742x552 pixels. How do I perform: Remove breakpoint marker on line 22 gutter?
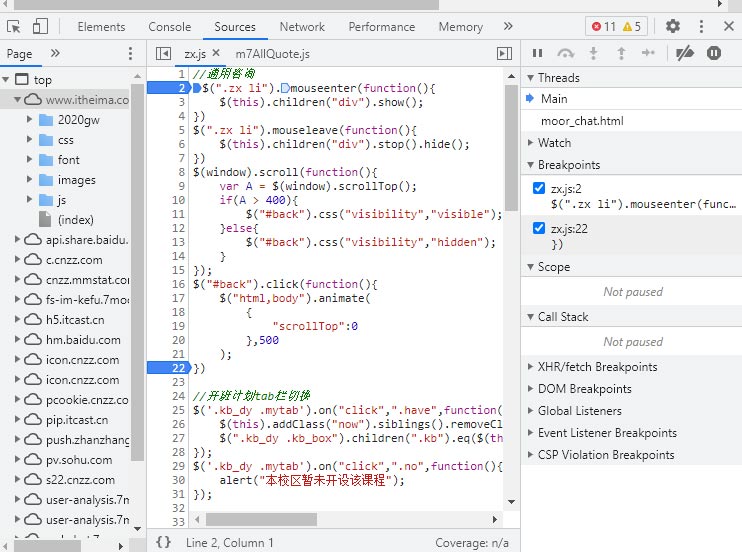[168, 368]
